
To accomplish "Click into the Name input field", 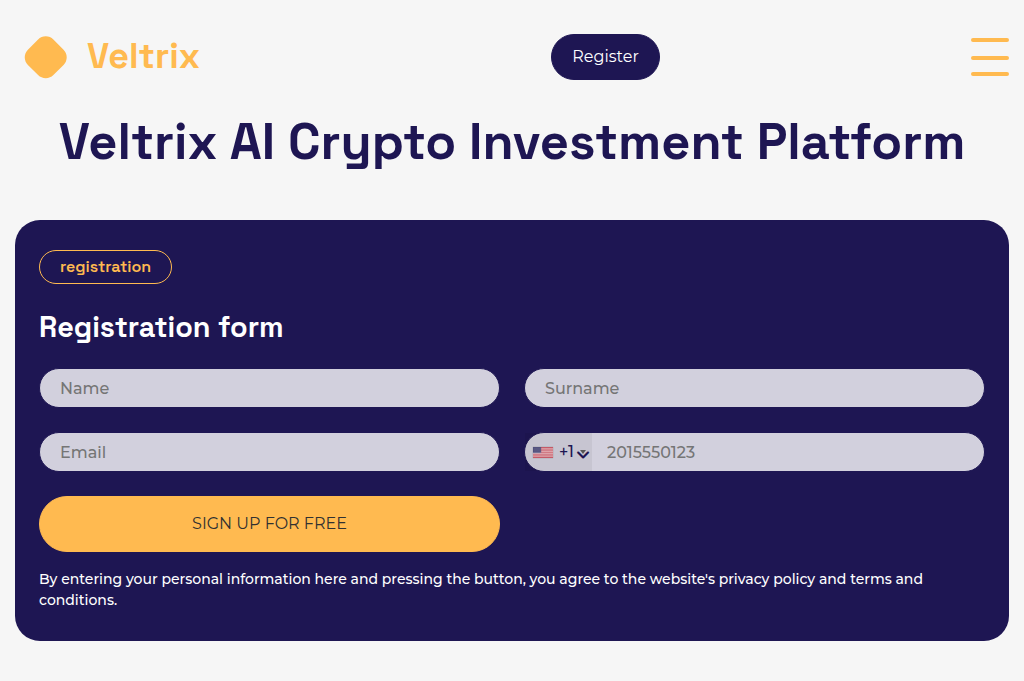I will pyautogui.click(x=269, y=388).
